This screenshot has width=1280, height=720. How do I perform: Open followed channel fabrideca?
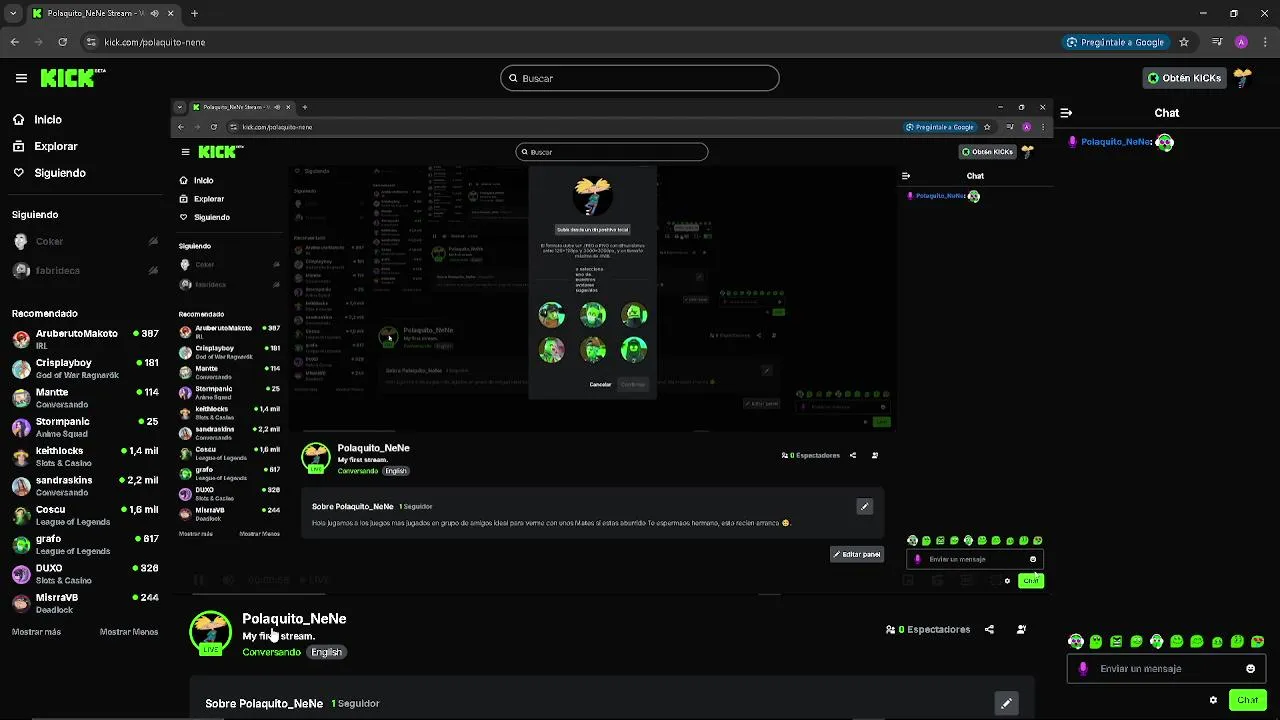click(85, 270)
